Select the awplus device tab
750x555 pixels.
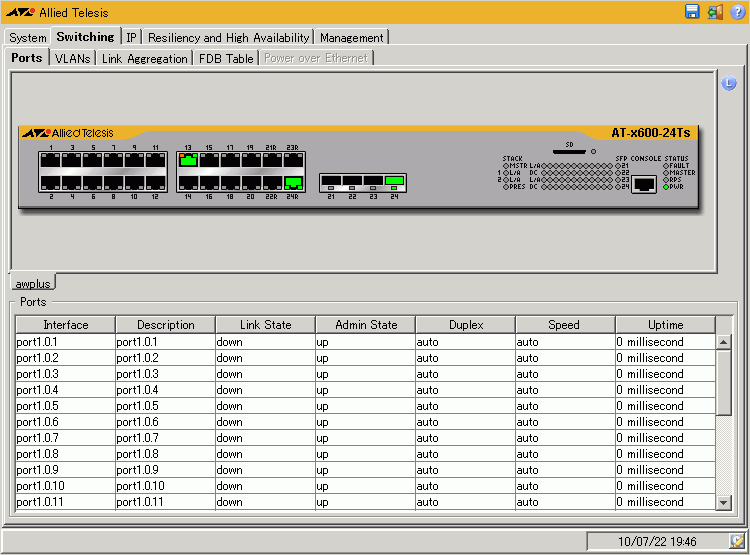pos(33,283)
